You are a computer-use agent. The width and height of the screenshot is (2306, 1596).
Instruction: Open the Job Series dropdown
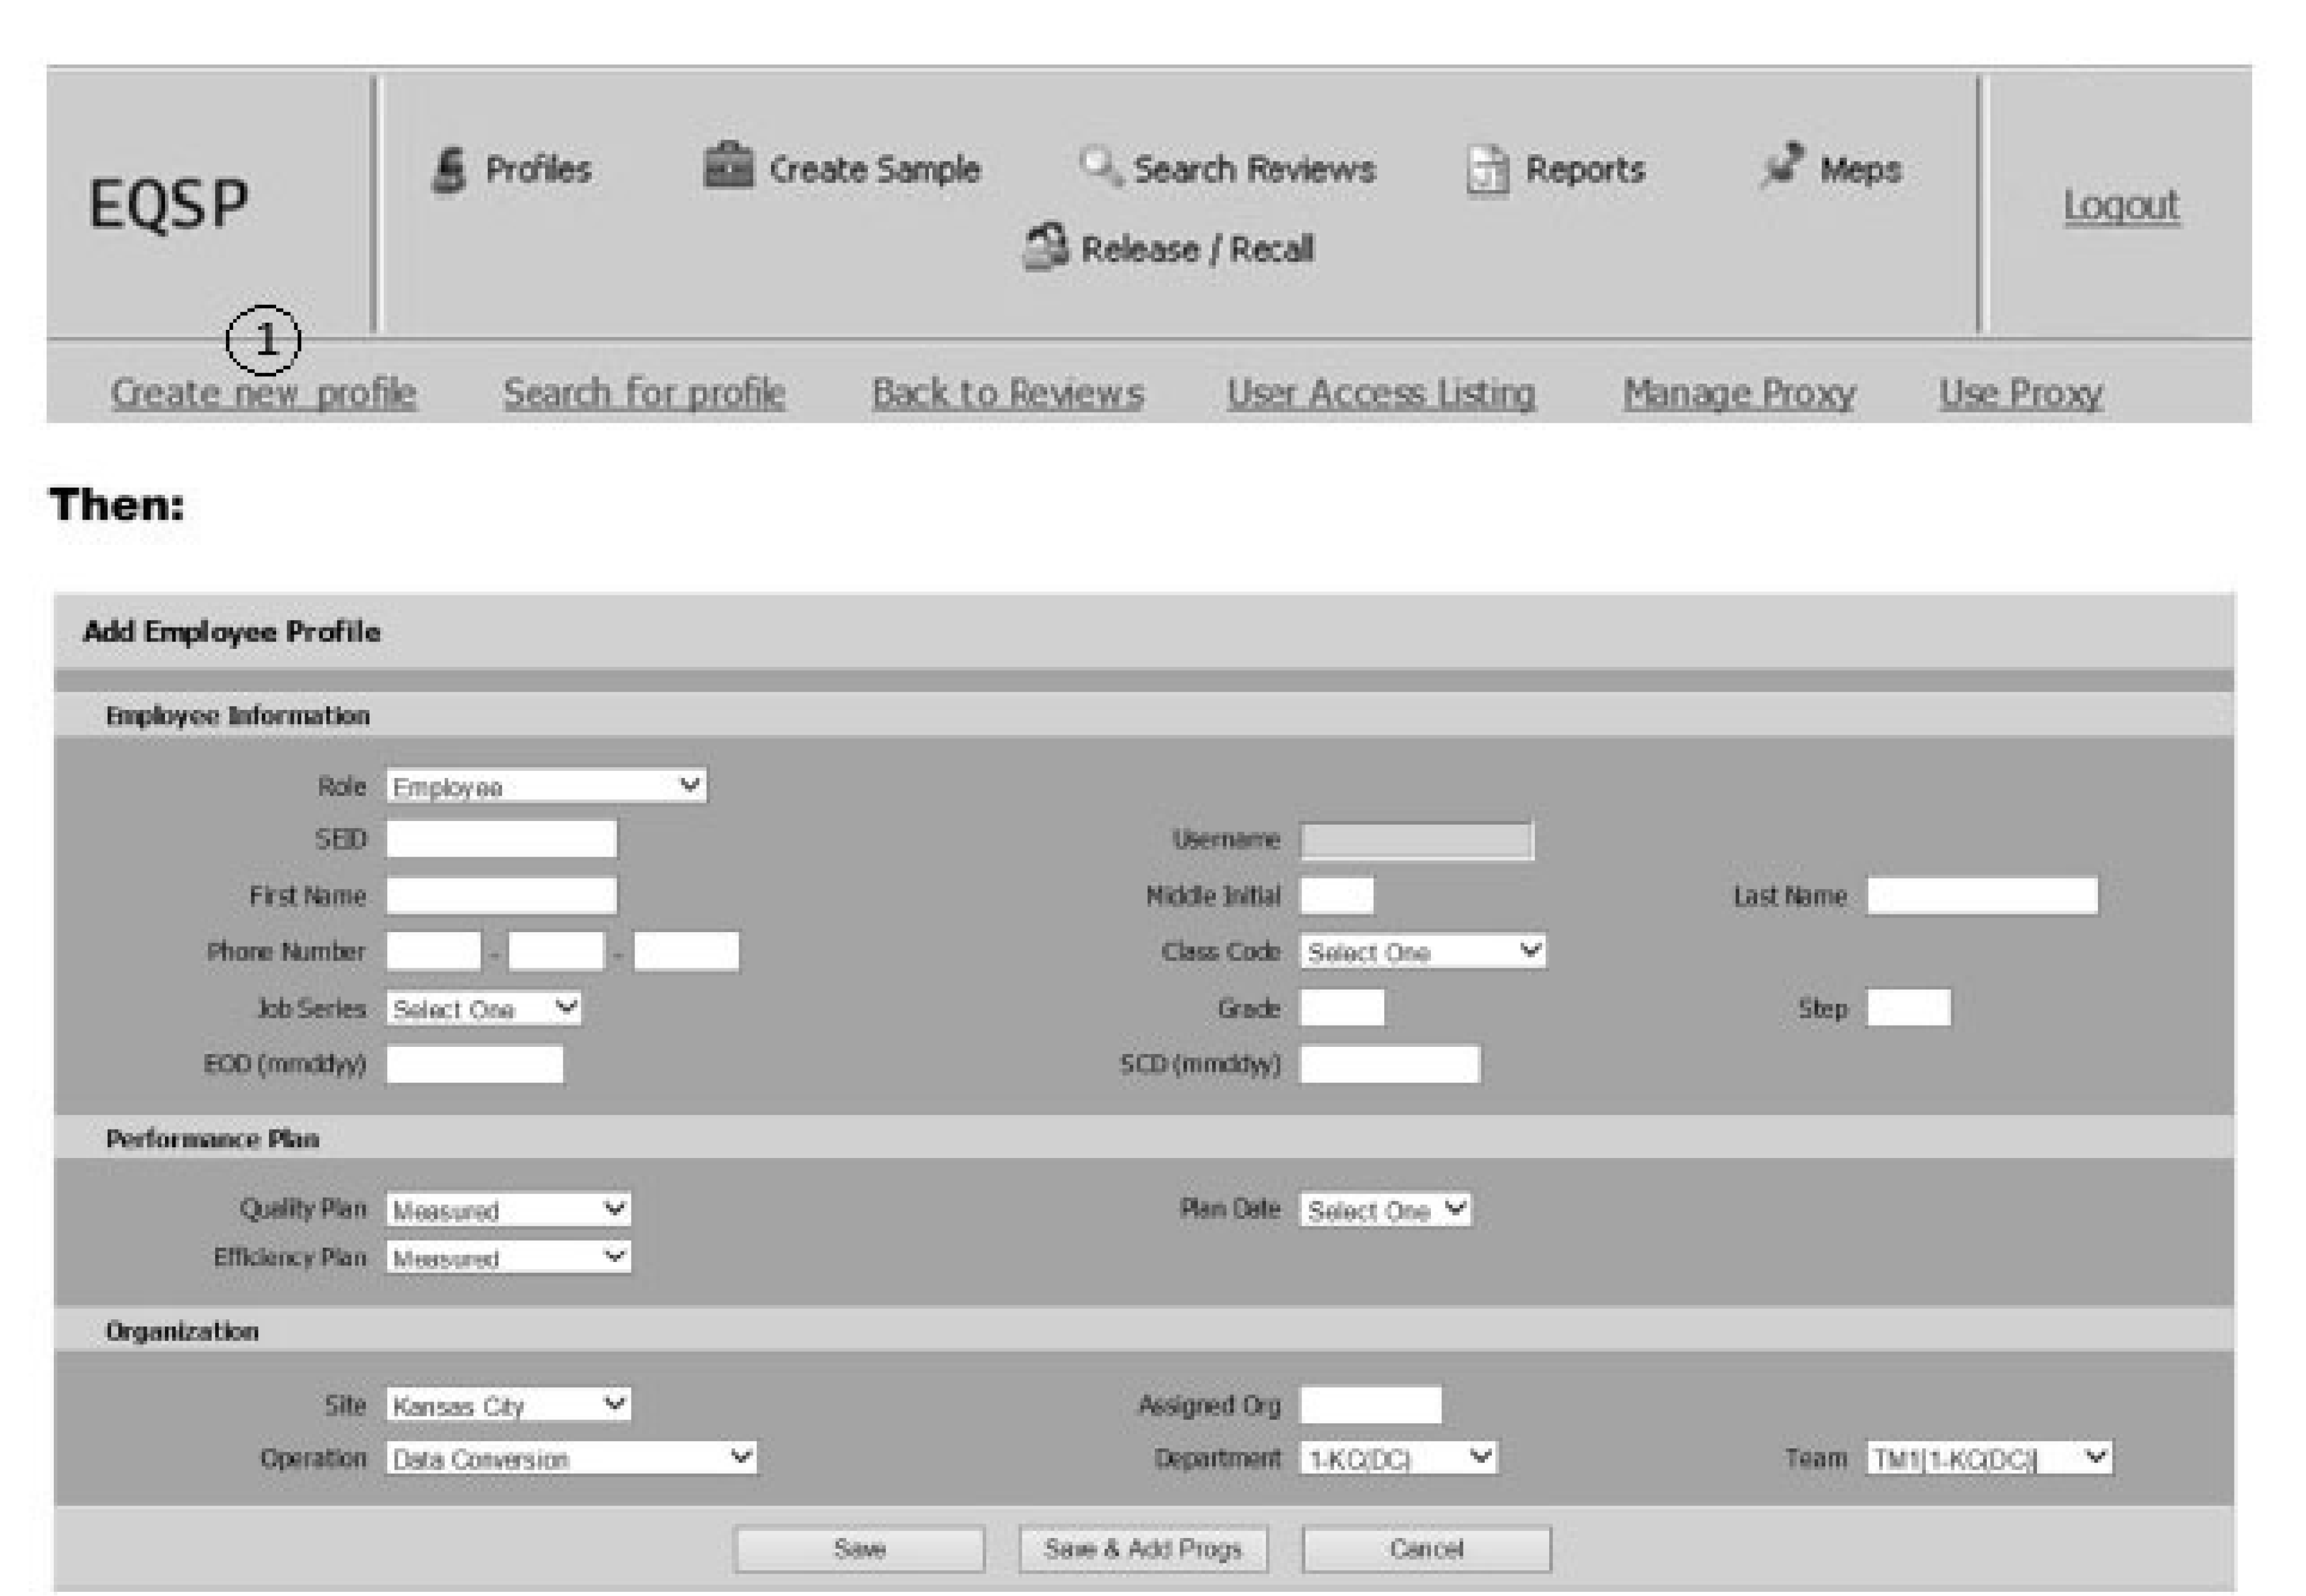tap(483, 1008)
